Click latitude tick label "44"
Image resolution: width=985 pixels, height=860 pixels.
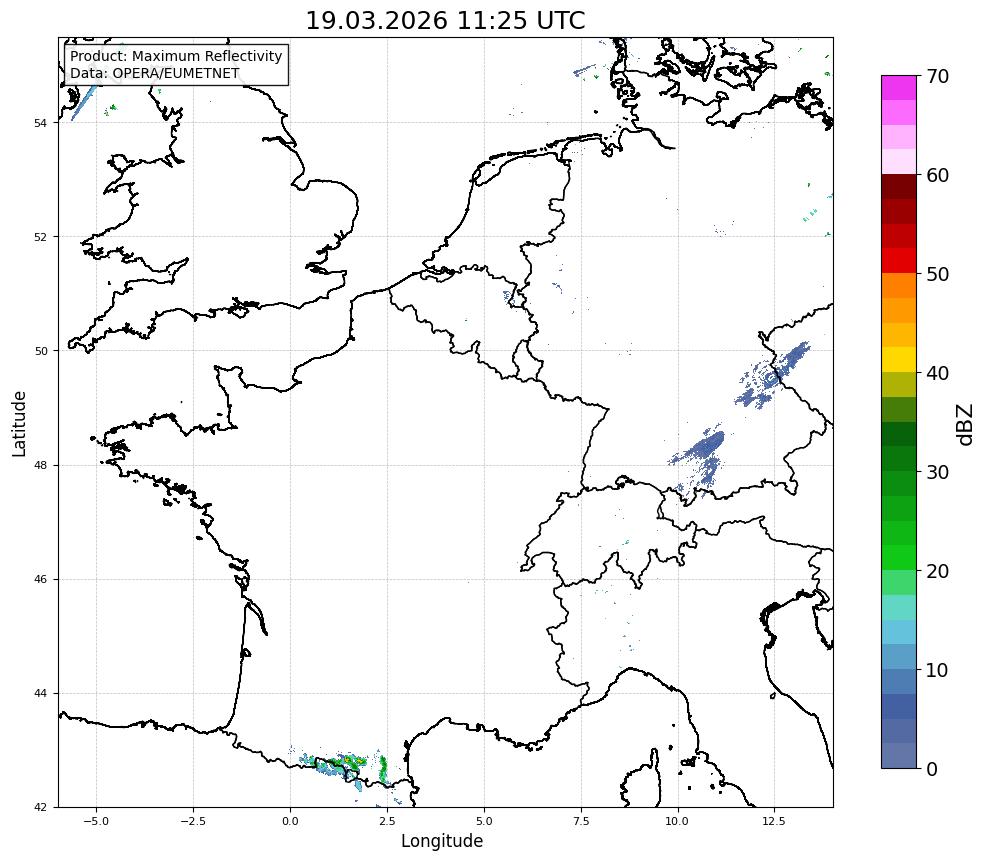40,694
